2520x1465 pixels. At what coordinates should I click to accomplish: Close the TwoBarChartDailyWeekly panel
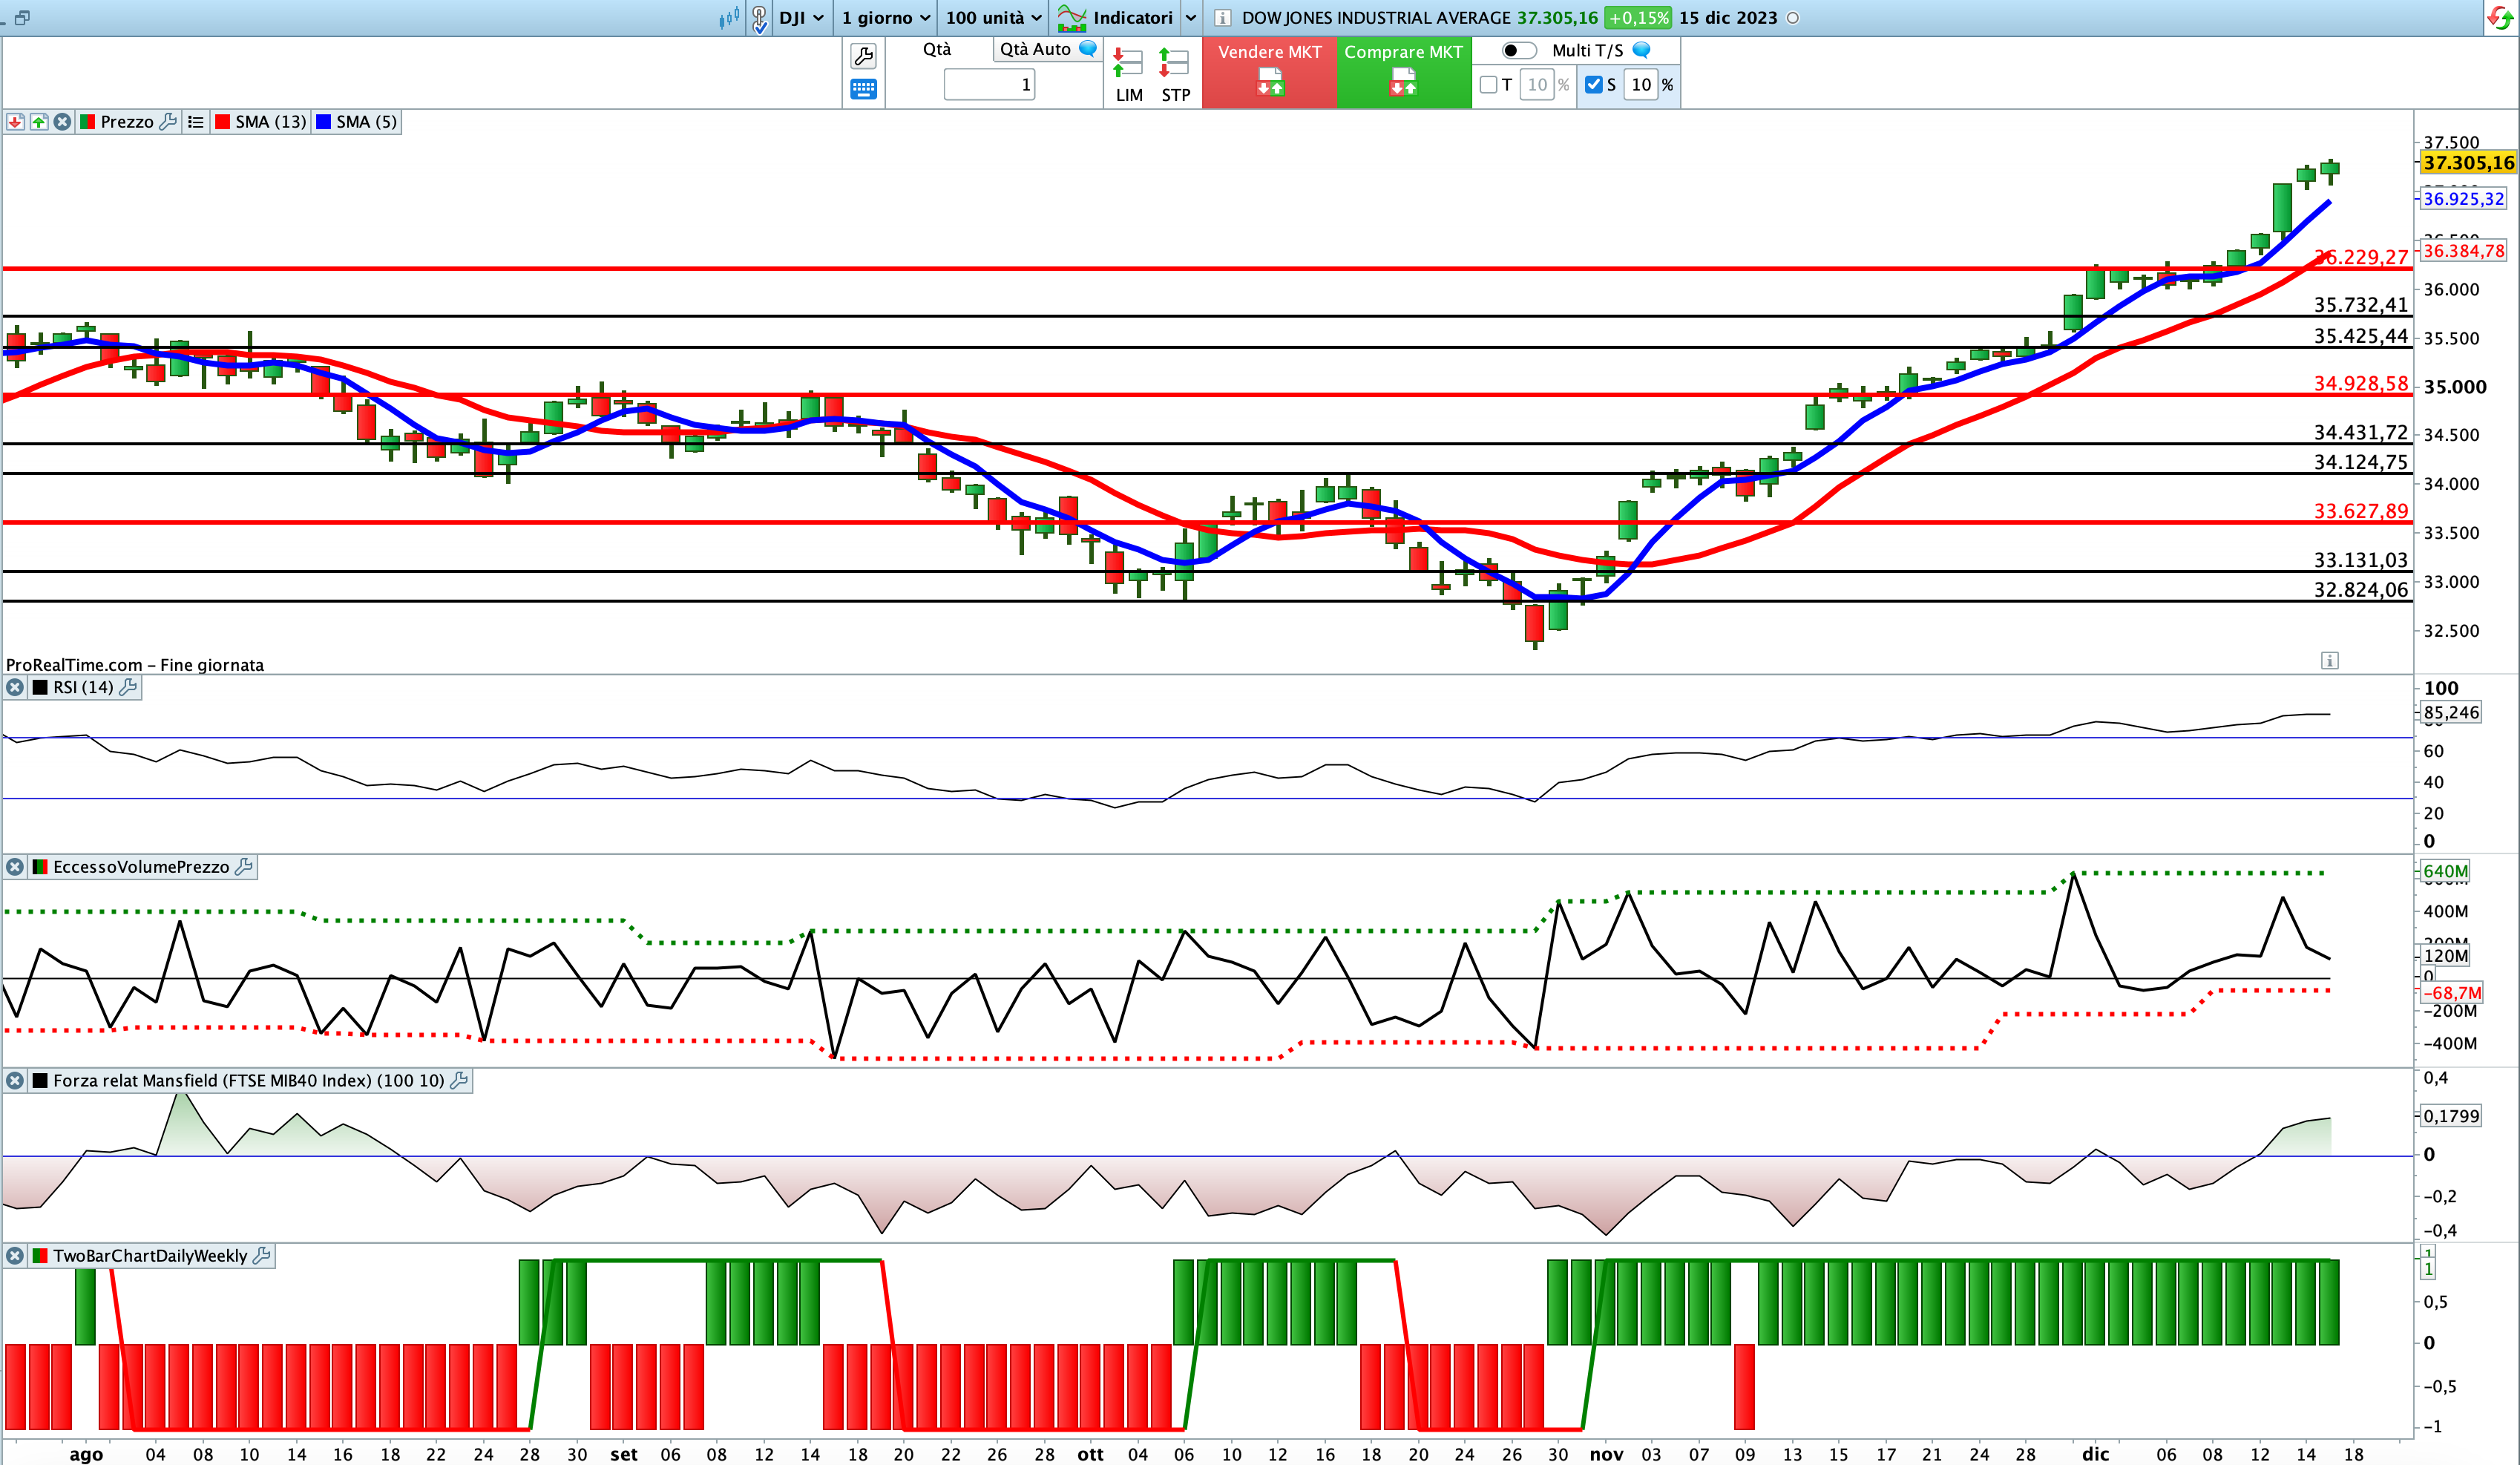coord(15,1256)
